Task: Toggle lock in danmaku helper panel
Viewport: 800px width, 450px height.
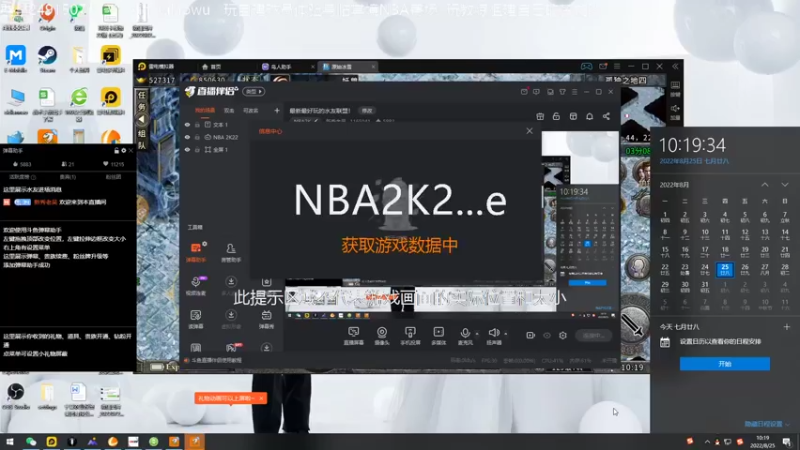Action: point(116,151)
